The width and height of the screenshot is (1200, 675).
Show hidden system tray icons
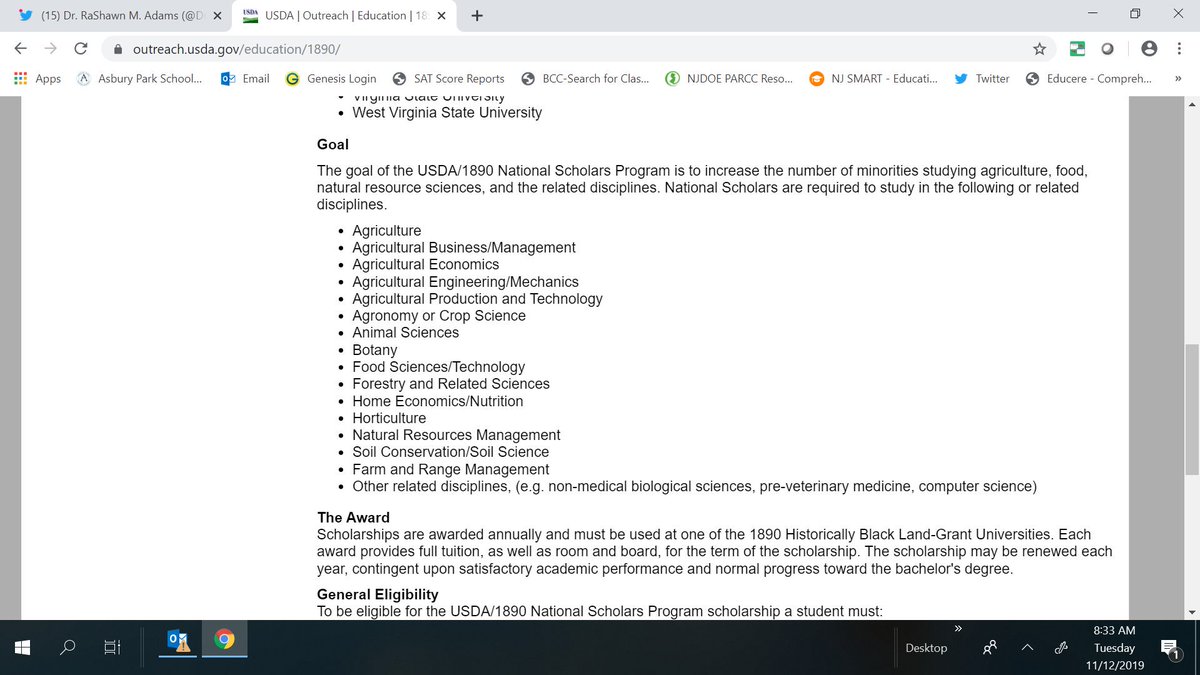click(x=1027, y=648)
